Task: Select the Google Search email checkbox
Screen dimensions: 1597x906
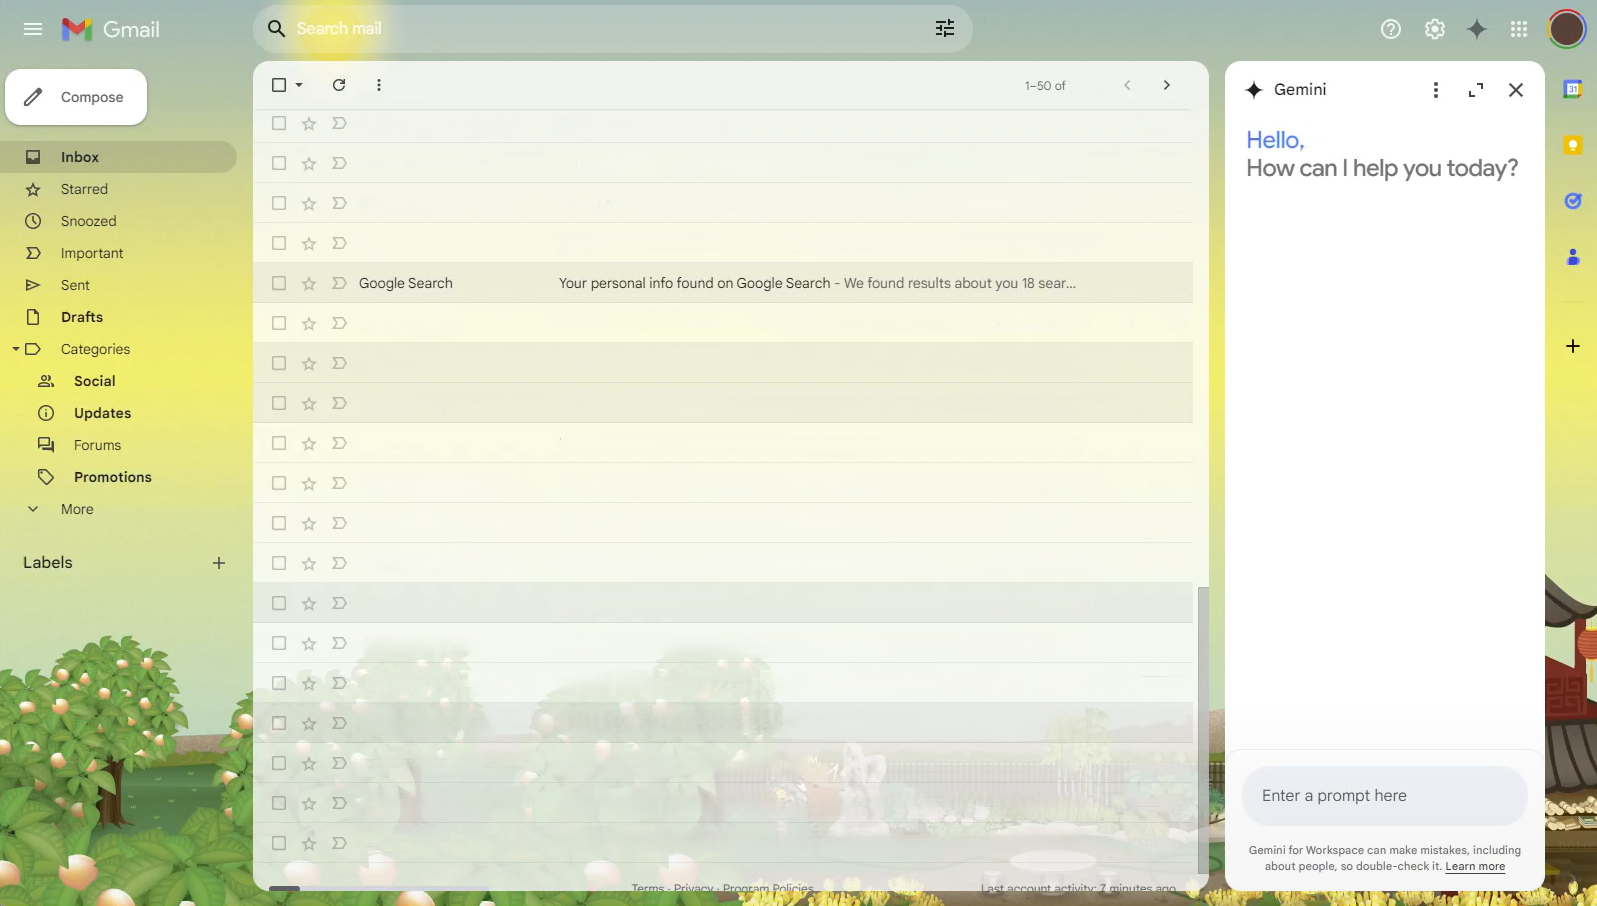Action: click(279, 283)
